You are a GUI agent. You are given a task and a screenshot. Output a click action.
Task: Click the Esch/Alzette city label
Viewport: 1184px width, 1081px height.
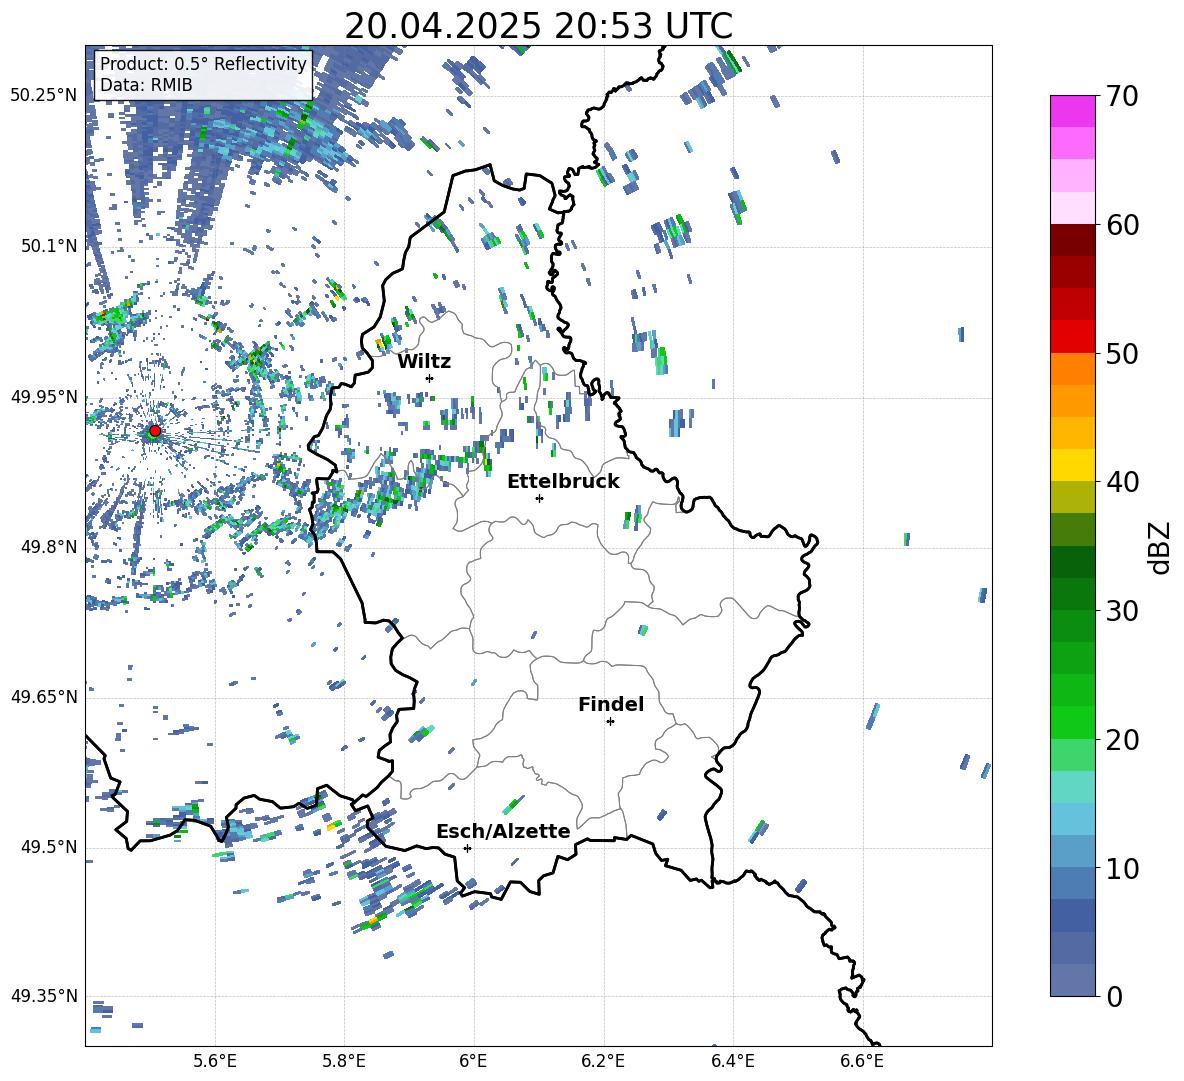[504, 831]
